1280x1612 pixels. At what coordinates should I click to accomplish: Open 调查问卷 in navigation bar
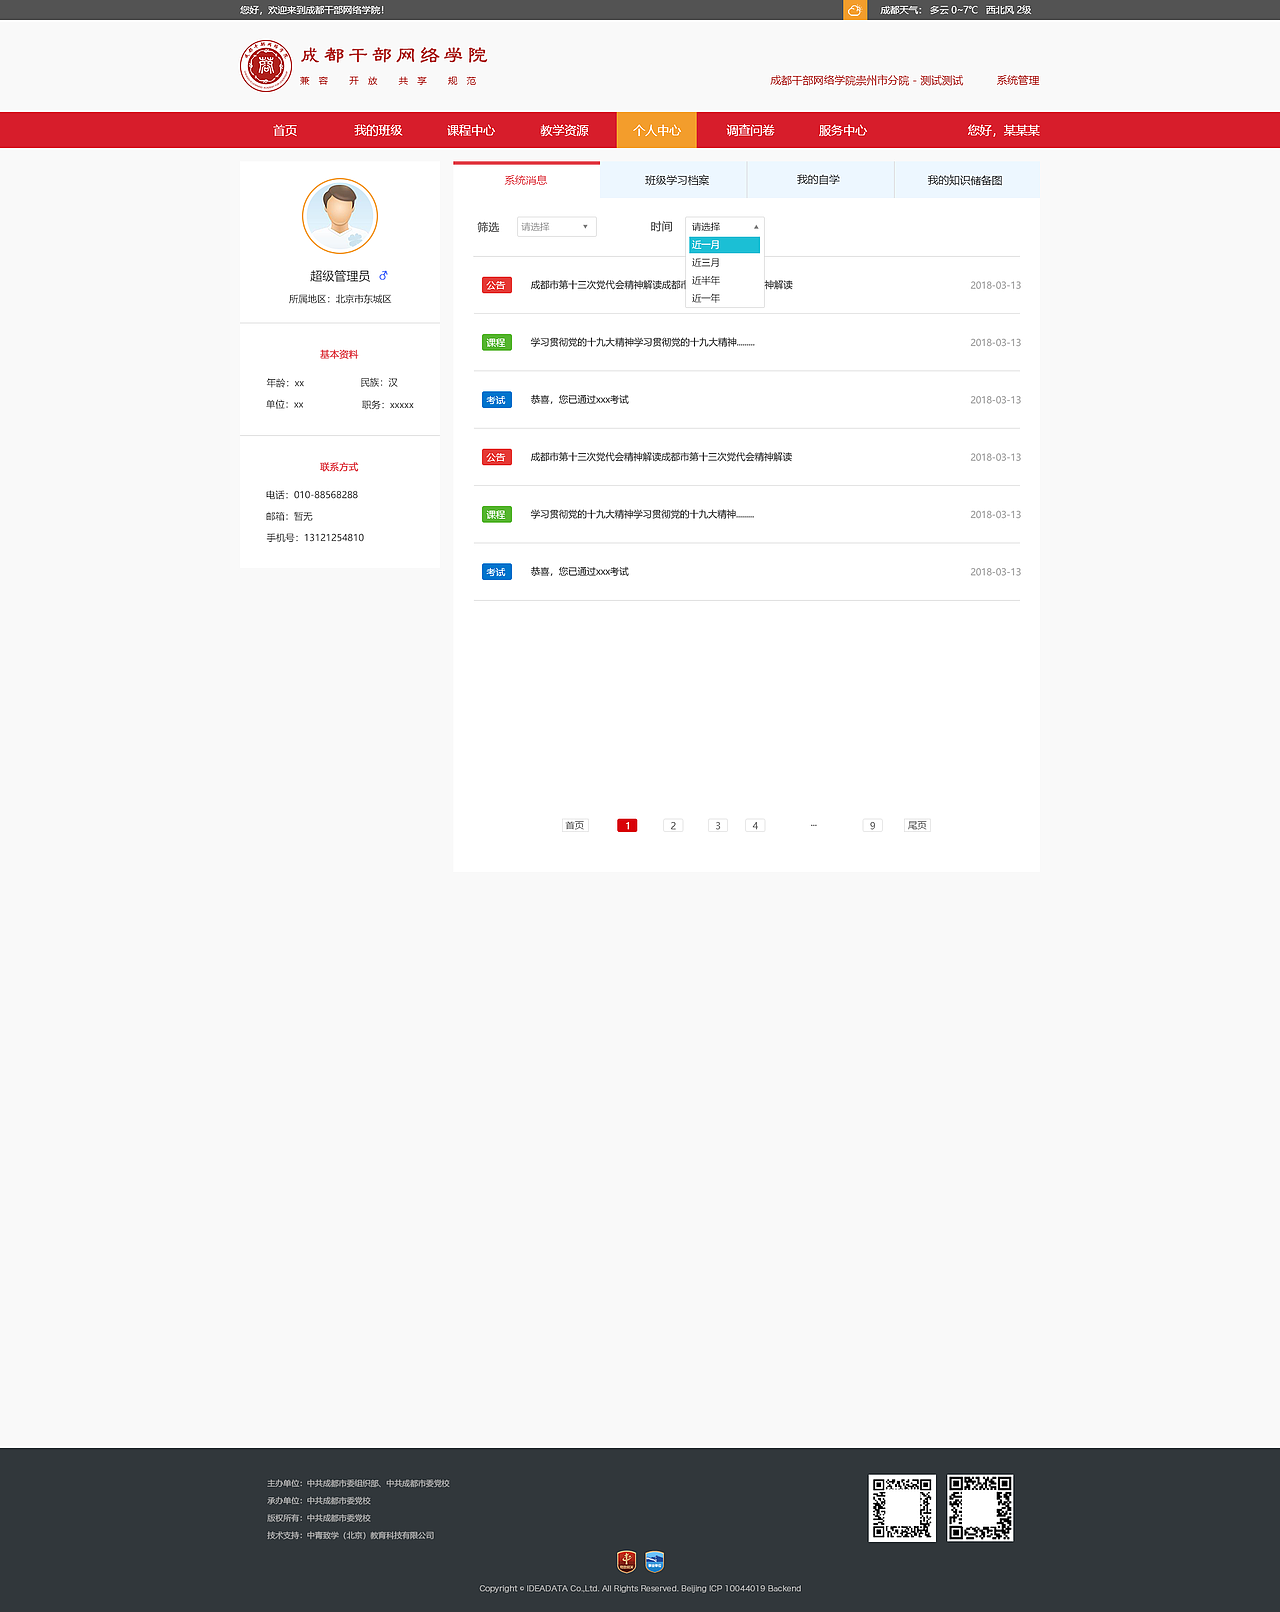(750, 130)
